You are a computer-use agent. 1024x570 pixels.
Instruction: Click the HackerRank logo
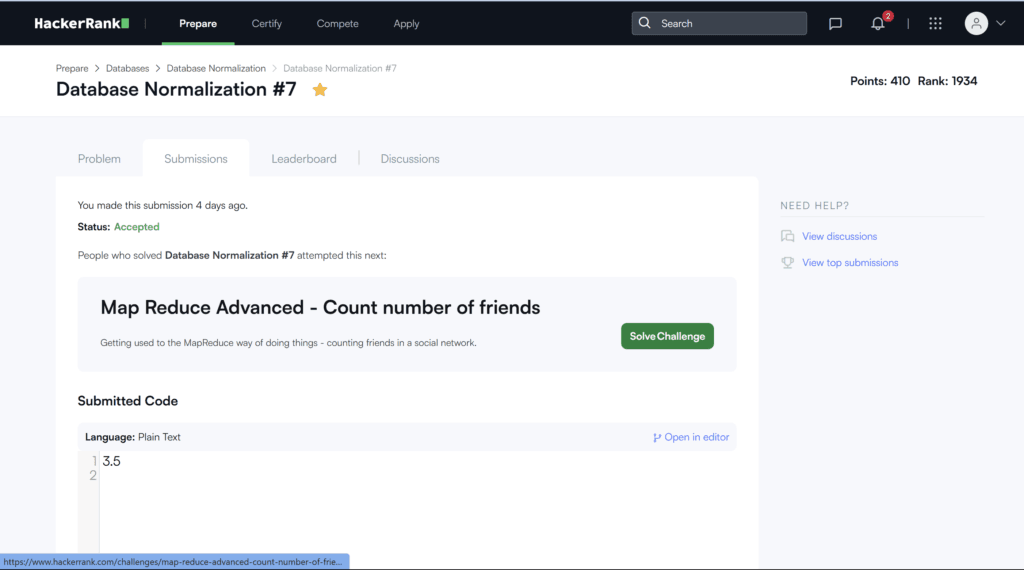coord(82,24)
